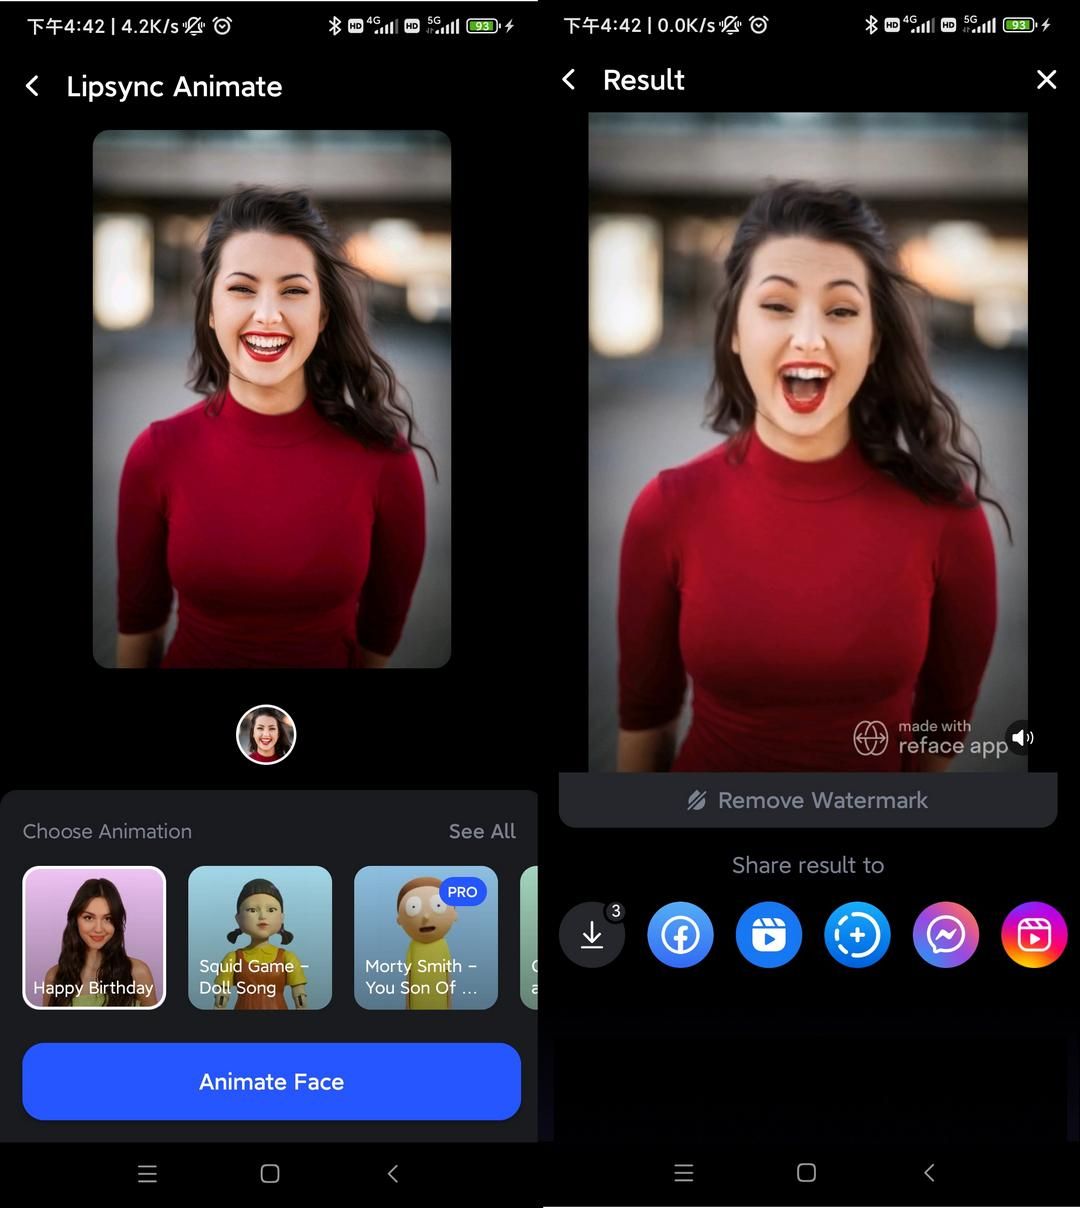Share result to Instagram Reels

point(1034,935)
